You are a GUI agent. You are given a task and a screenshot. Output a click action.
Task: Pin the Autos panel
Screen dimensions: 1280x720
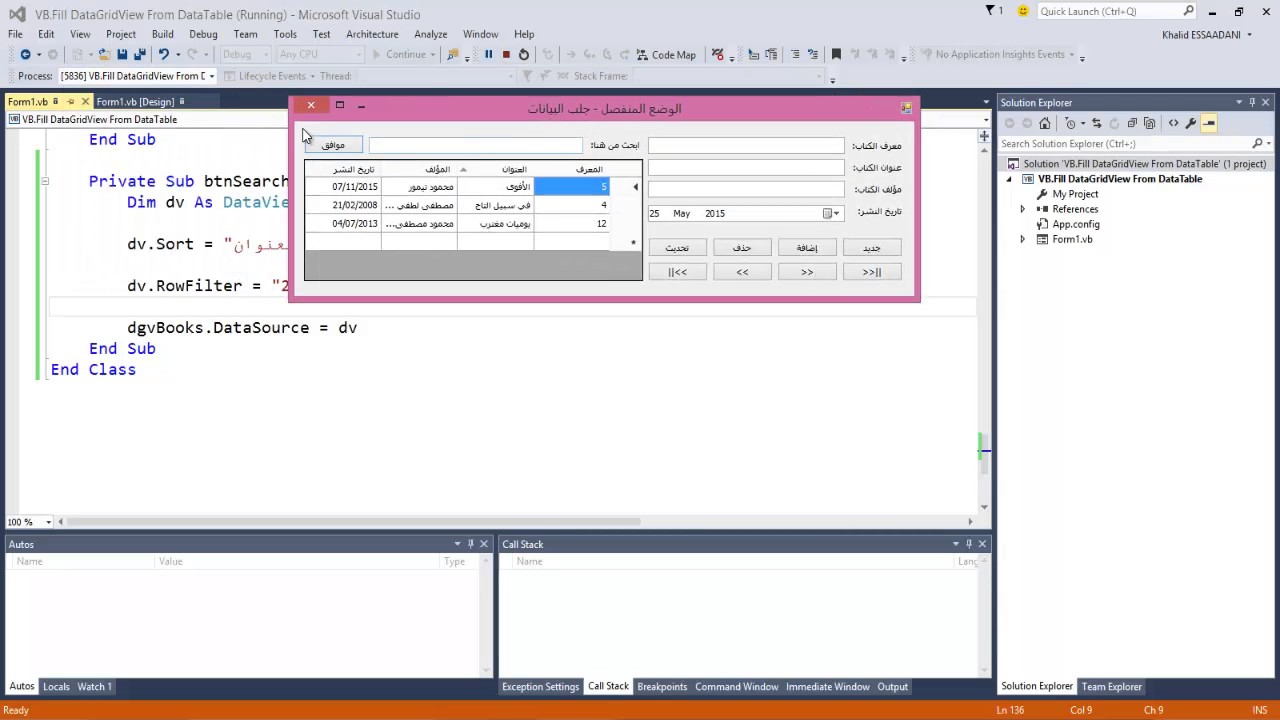coord(471,544)
